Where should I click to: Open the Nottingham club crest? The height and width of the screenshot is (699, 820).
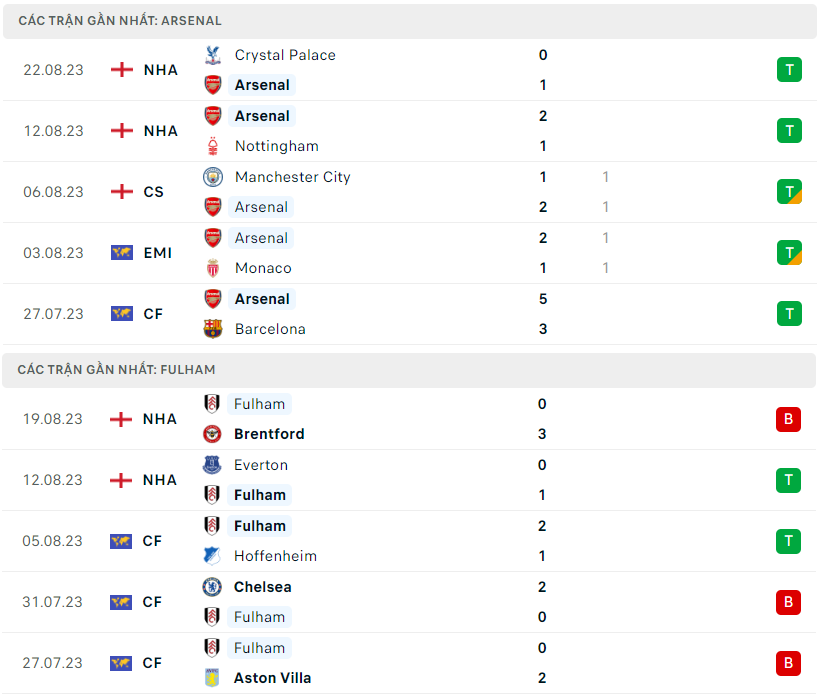click(212, 146)
